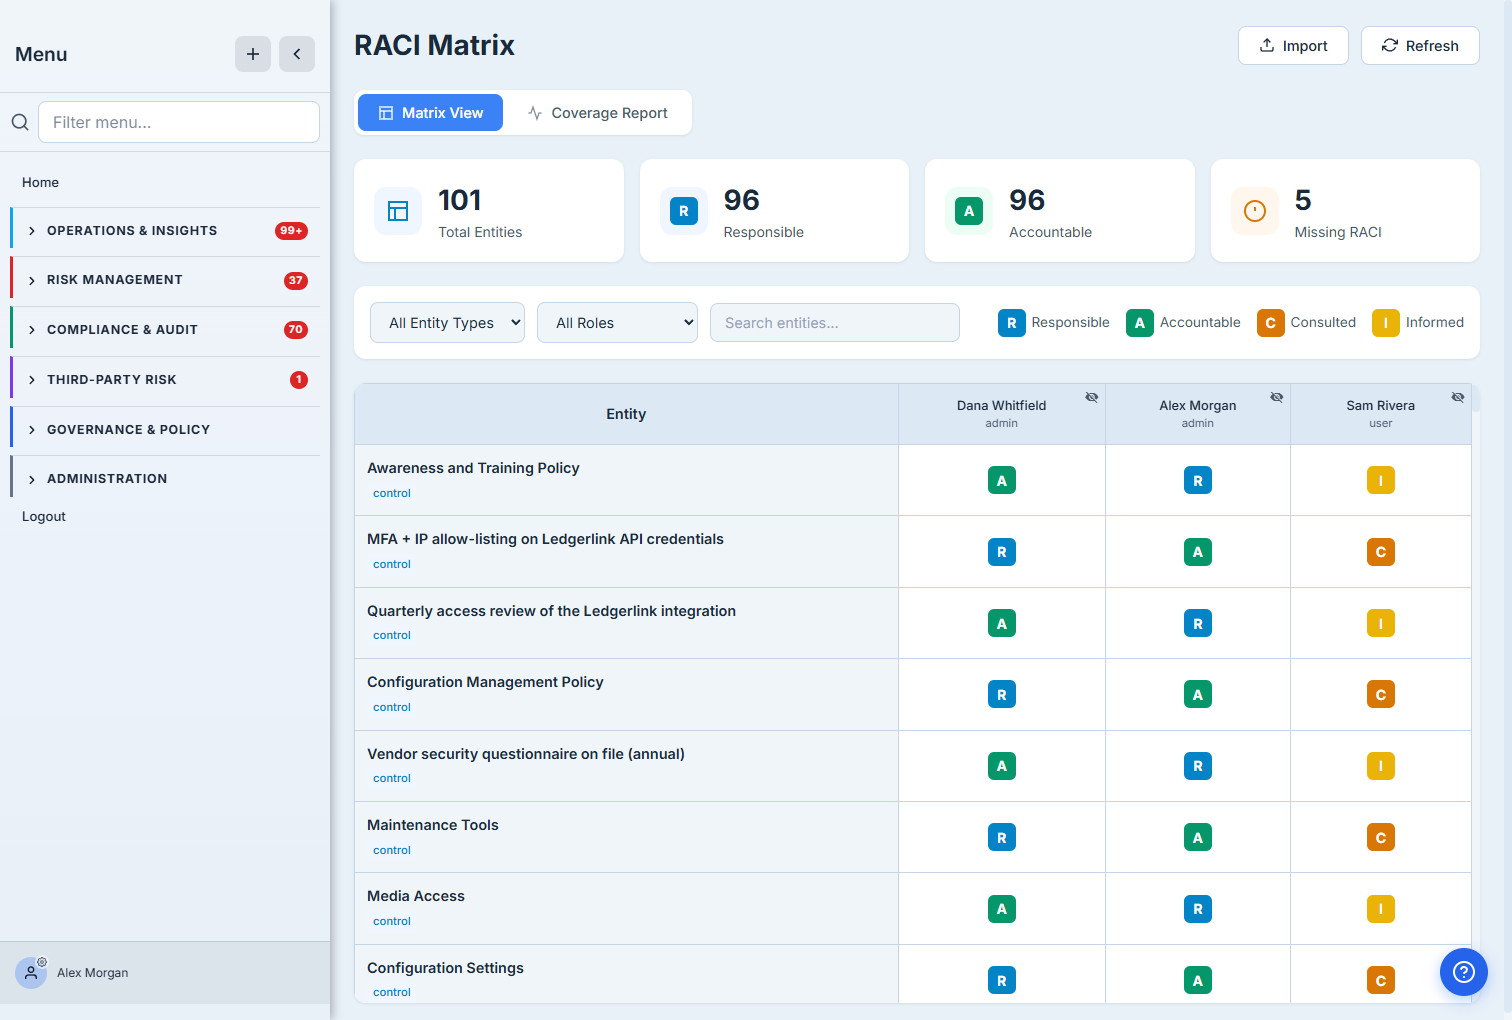The width and height of the screenshot is (1512, 1020).
Task: Expand Administration menu section
Action: (165, 479)
